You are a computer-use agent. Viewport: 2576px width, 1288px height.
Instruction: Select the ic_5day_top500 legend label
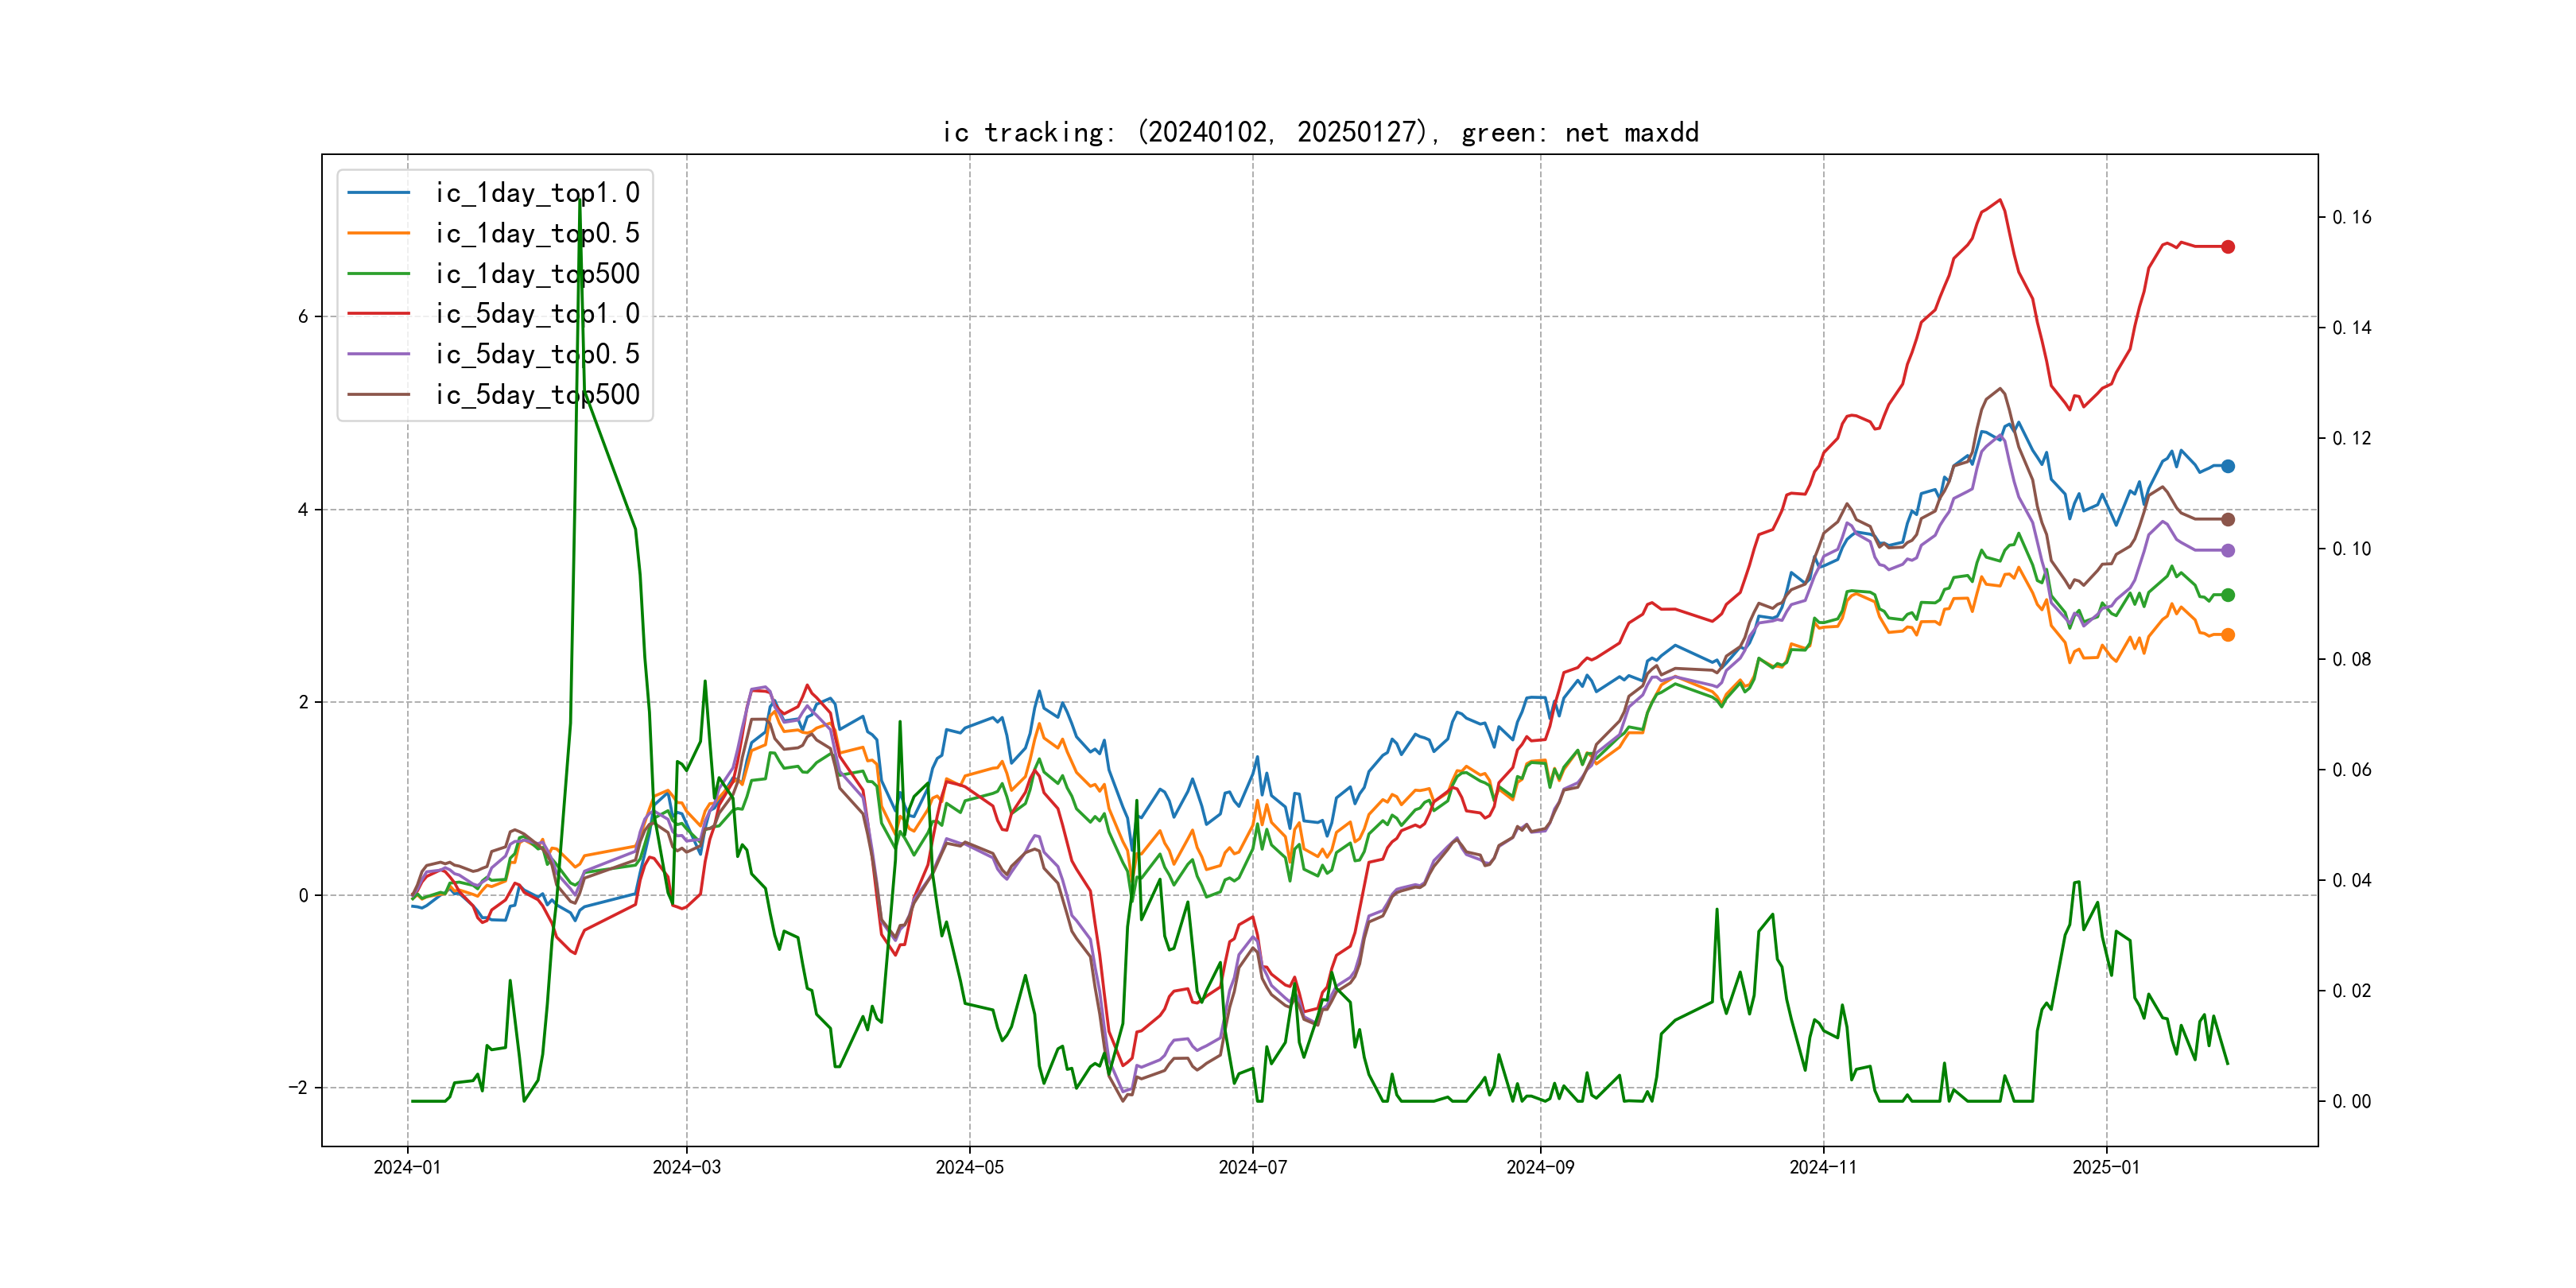point(537,395)
